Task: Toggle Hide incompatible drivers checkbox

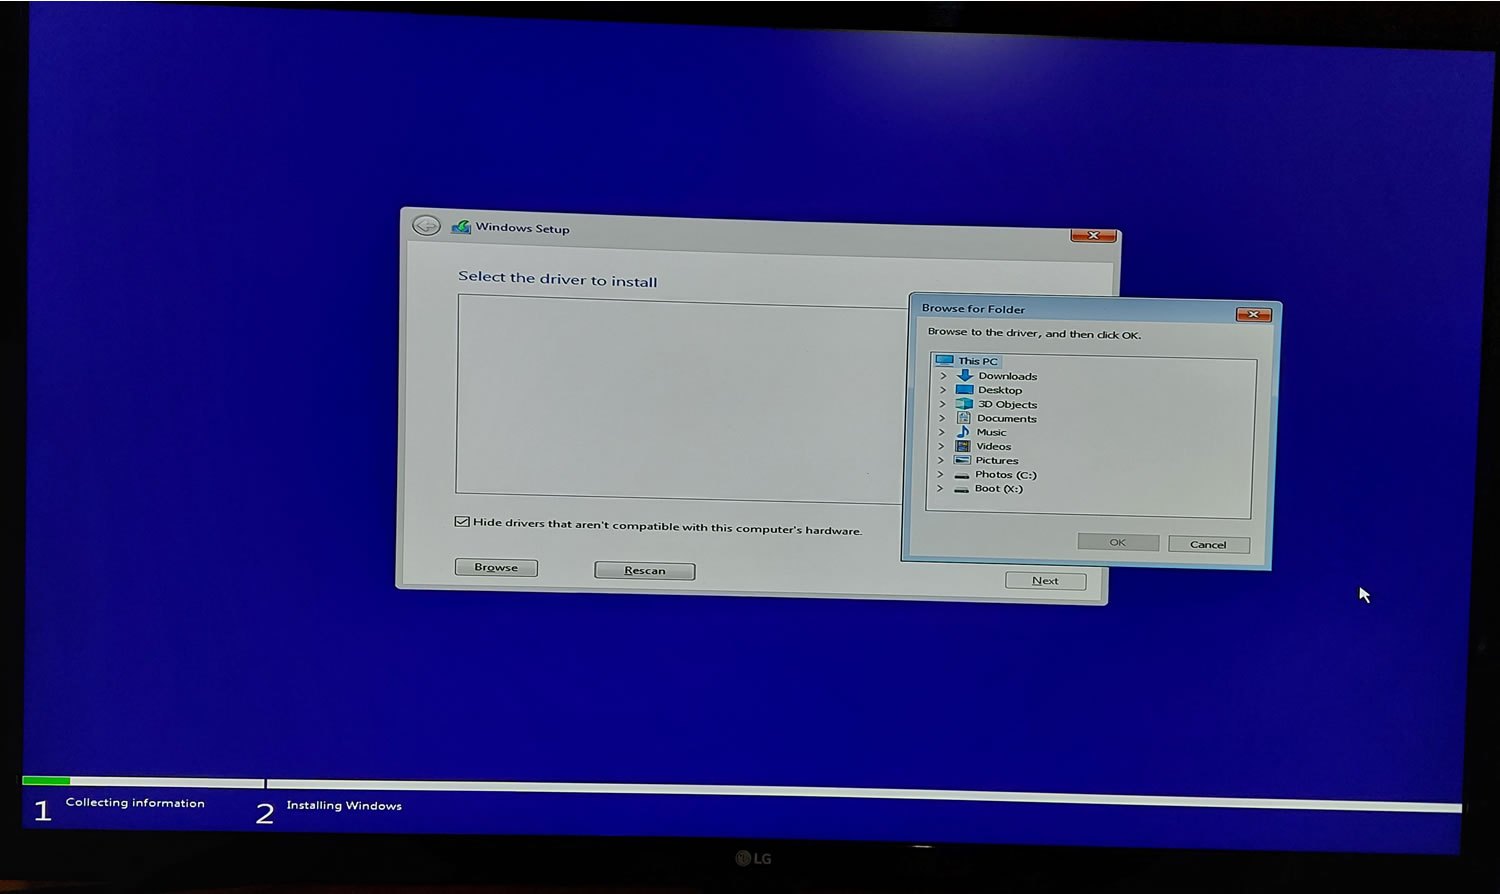Action: [x=462, y=522]
